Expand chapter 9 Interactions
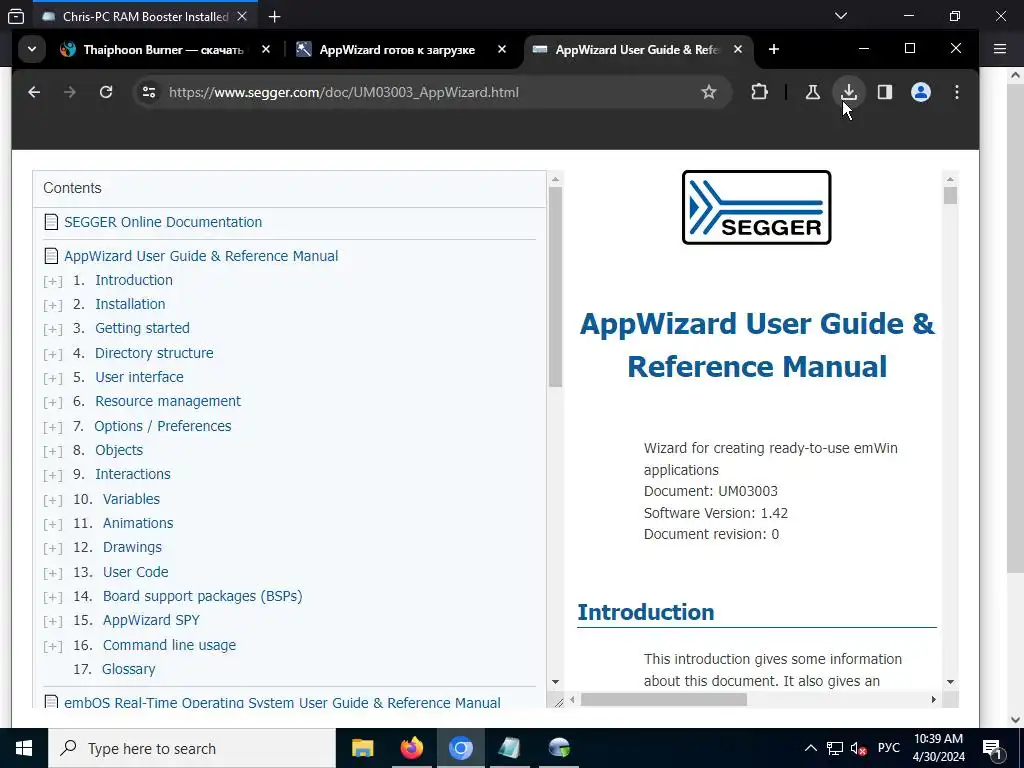Image resolution: width=1024 pixels, height=768 pixels. [x=53, y=476]
